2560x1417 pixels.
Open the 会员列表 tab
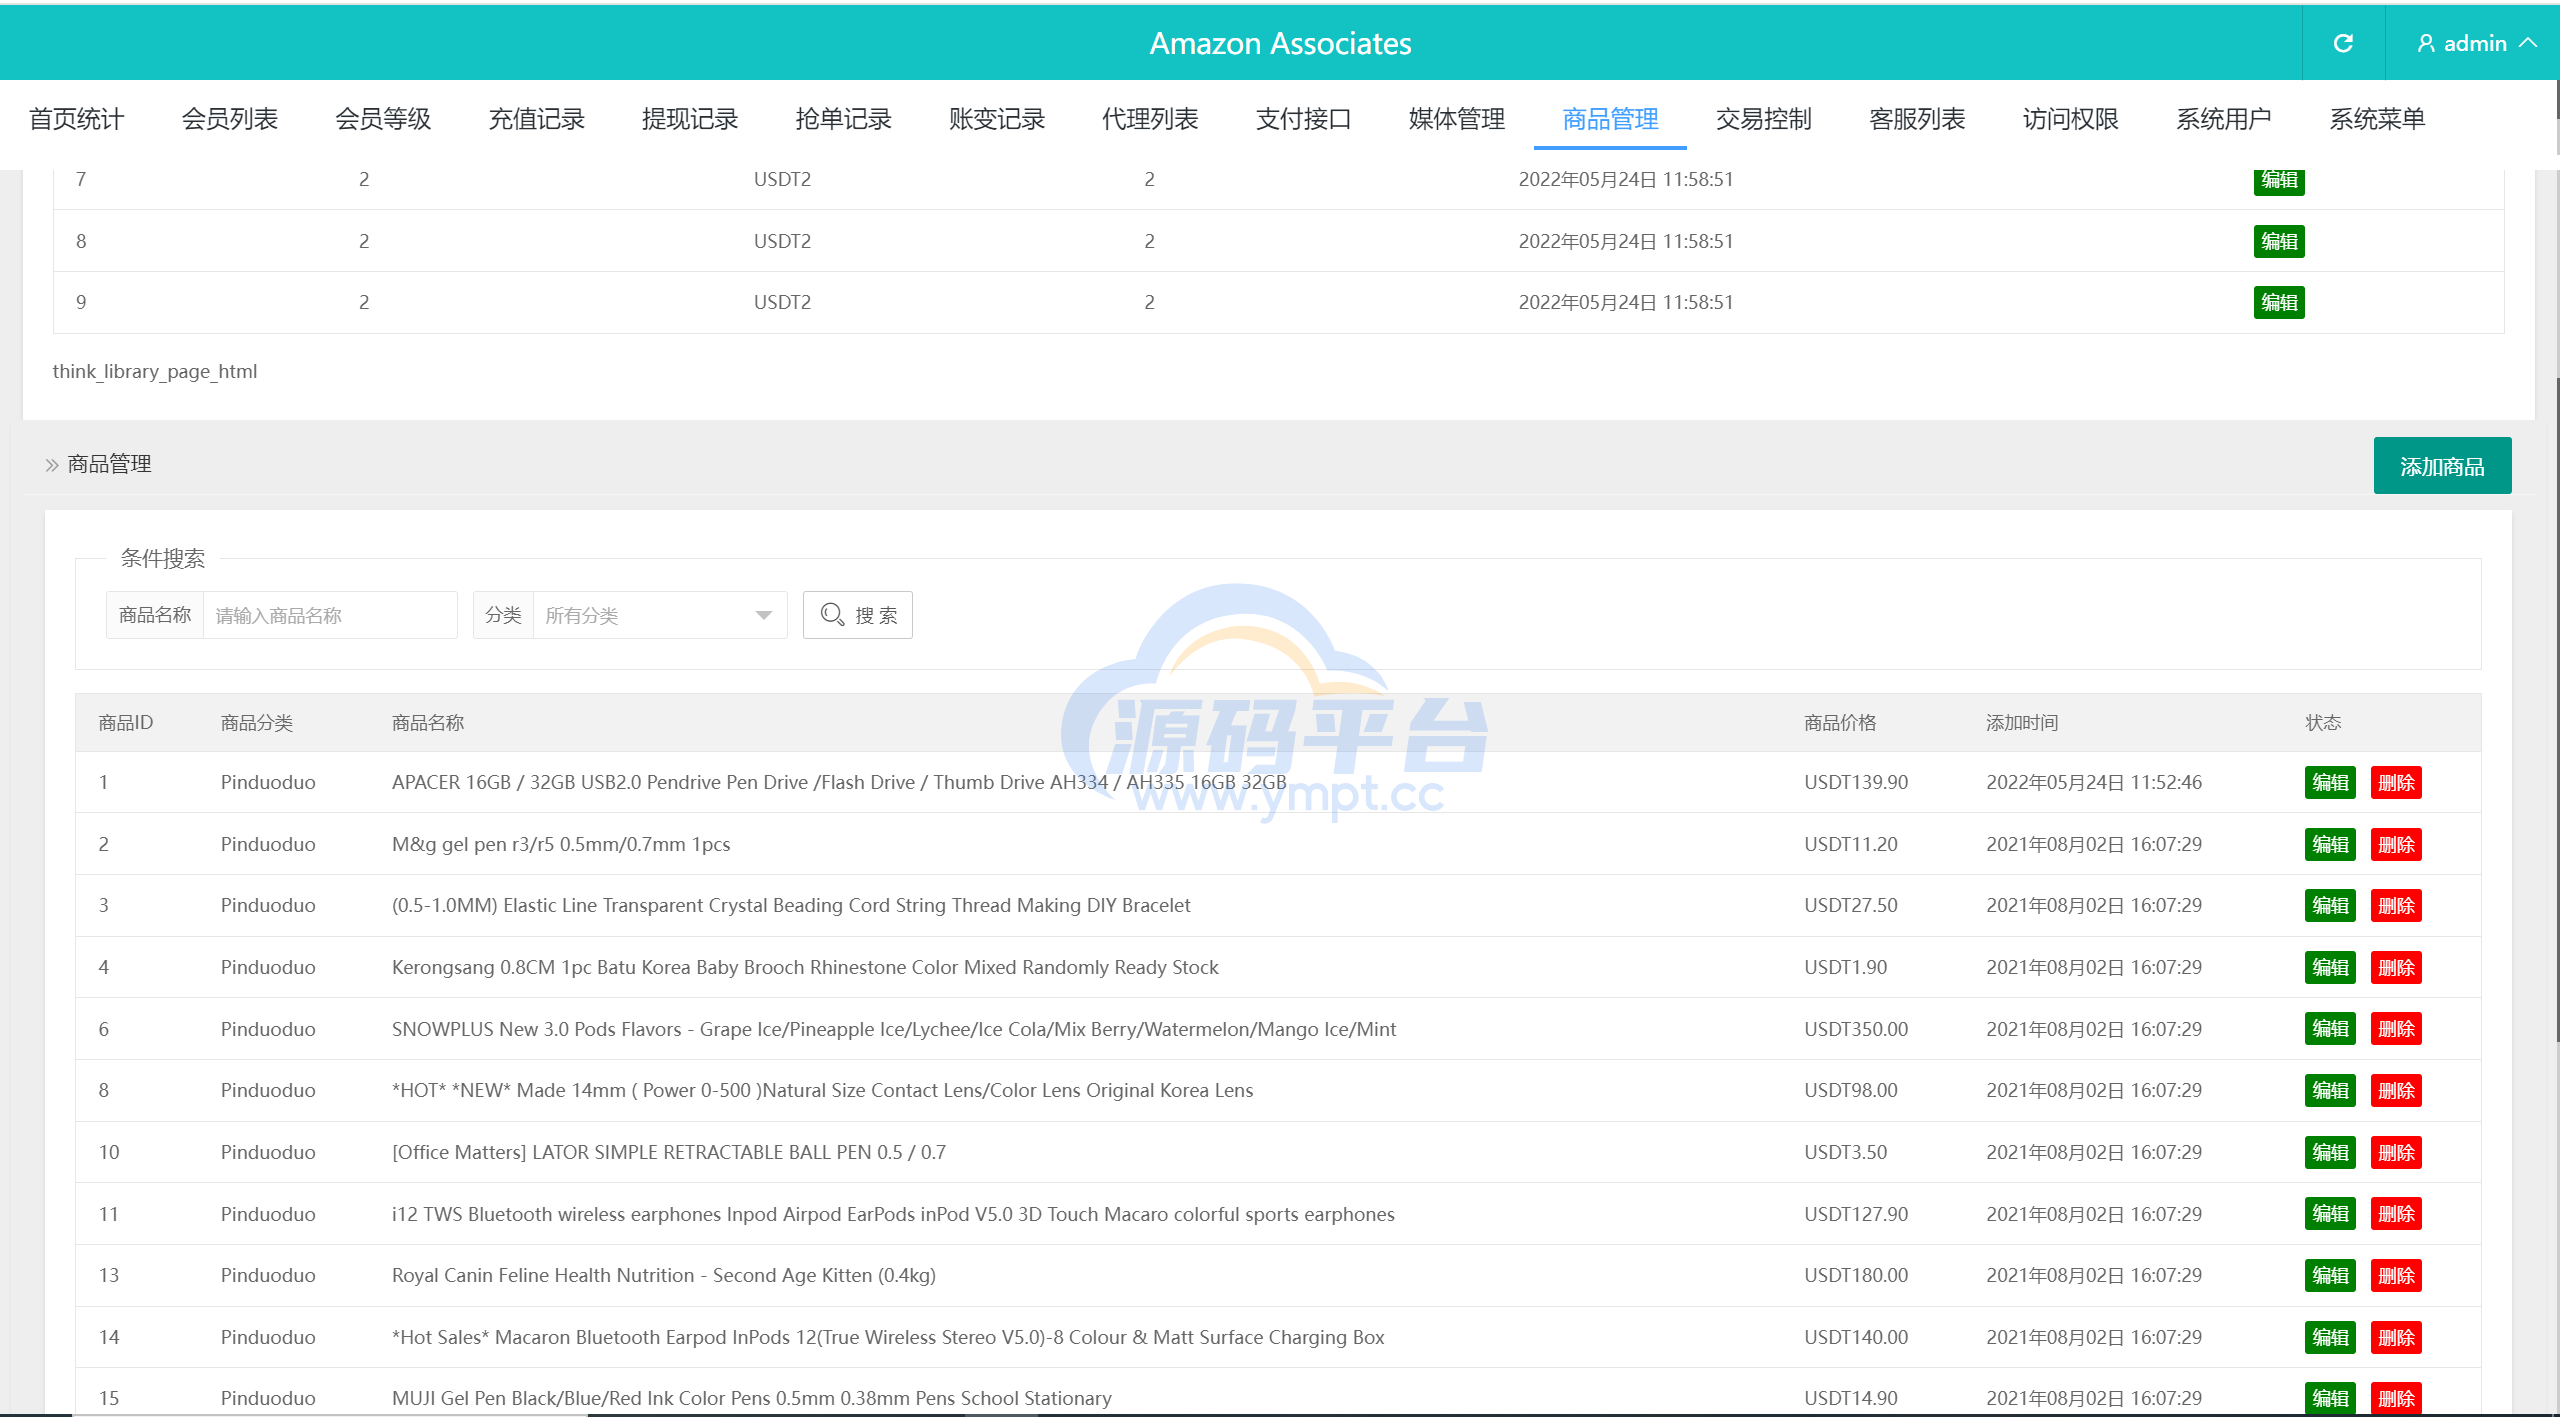(x=229, y=119)
